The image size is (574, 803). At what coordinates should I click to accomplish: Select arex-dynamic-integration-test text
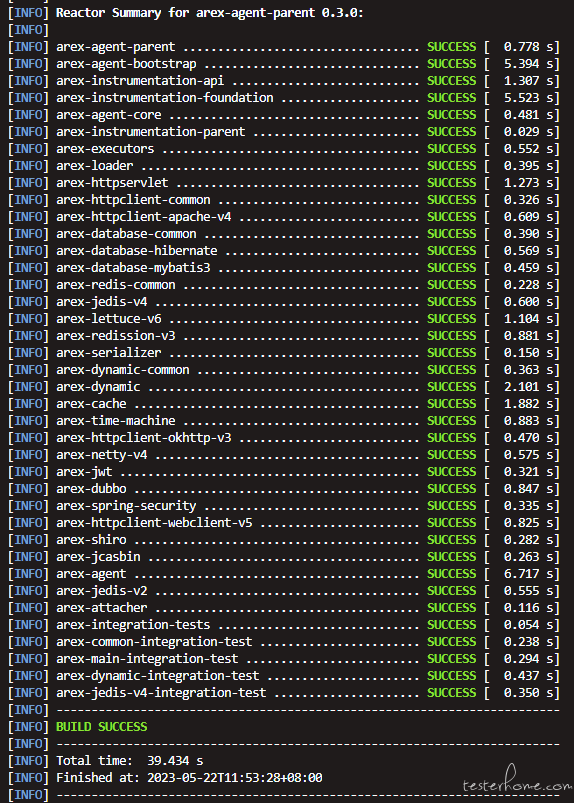point(158,675)
